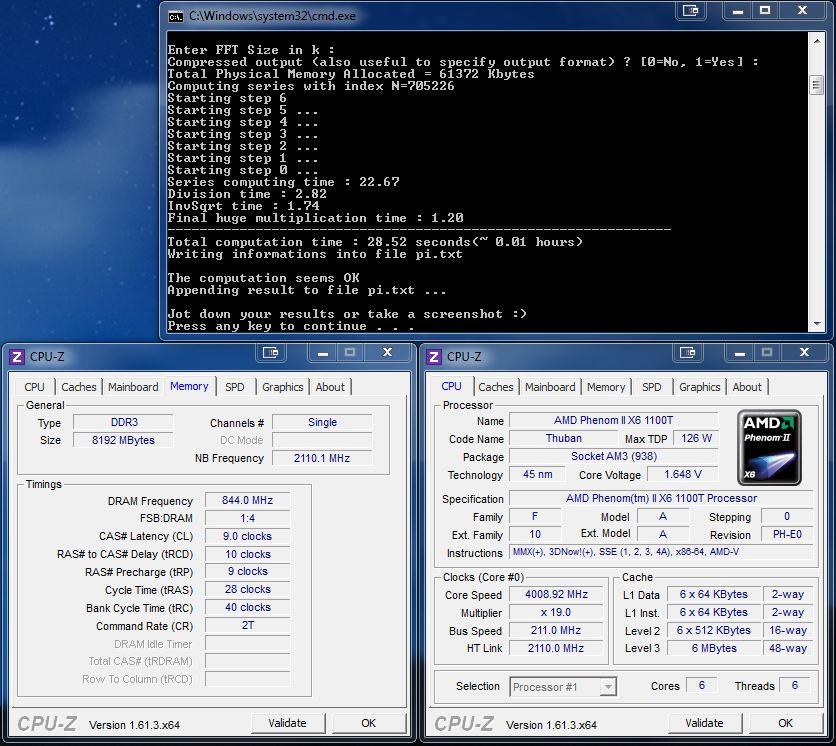The image size is (836, 746).
Task: Click the memory Type DDR3 field
Action: (124, 422)
